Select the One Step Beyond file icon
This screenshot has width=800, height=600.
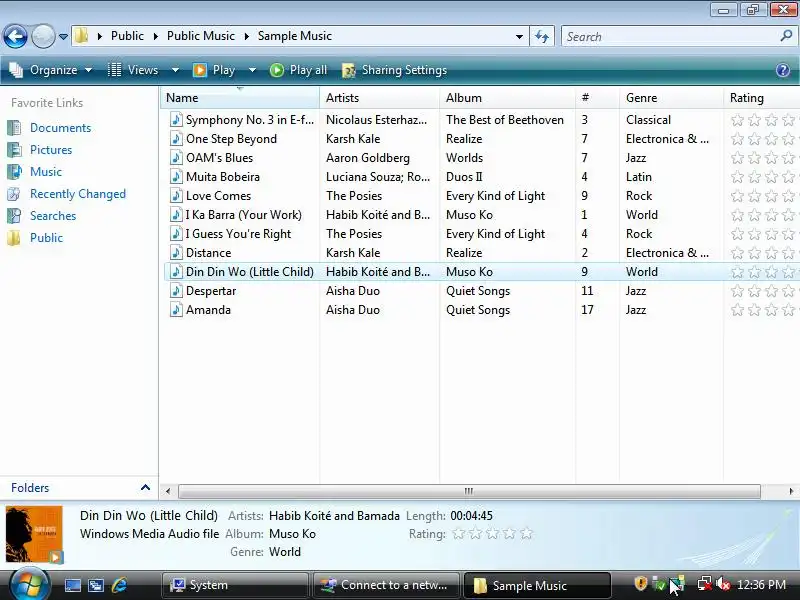pos(176,138)
